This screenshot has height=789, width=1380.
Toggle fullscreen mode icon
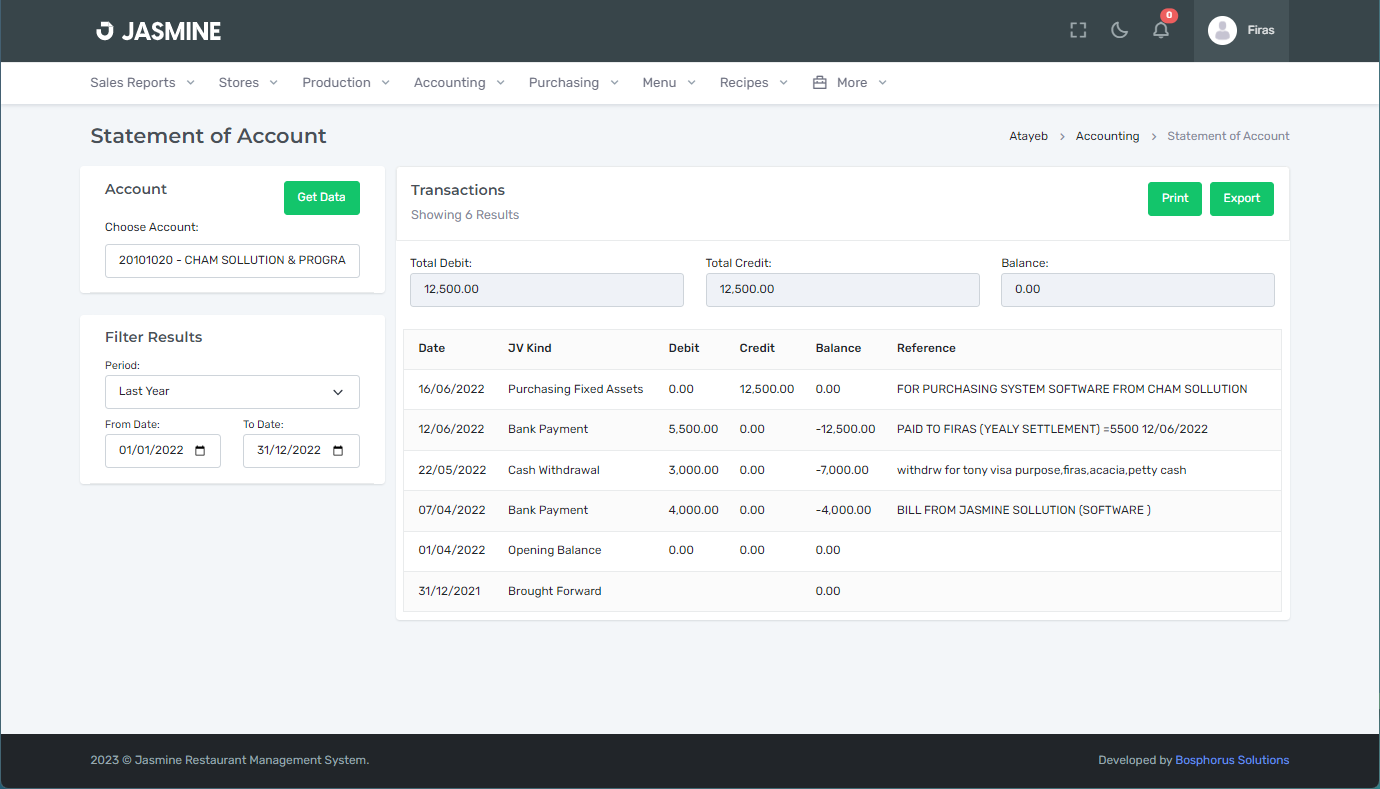coord(1078,30)
